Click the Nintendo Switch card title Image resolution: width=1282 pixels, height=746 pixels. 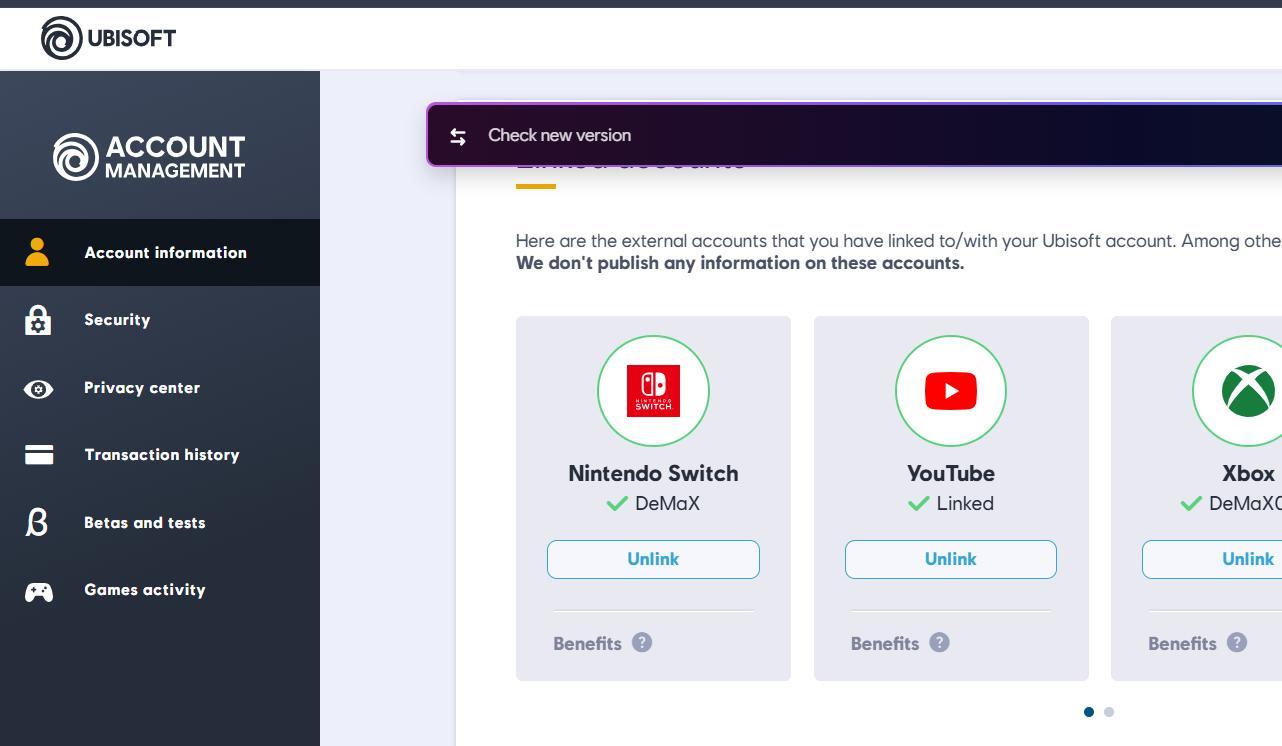[653, 474]
